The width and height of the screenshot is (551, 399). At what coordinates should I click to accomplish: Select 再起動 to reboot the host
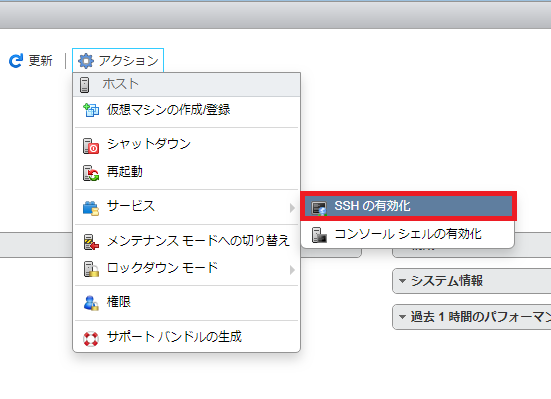[186, 172]
